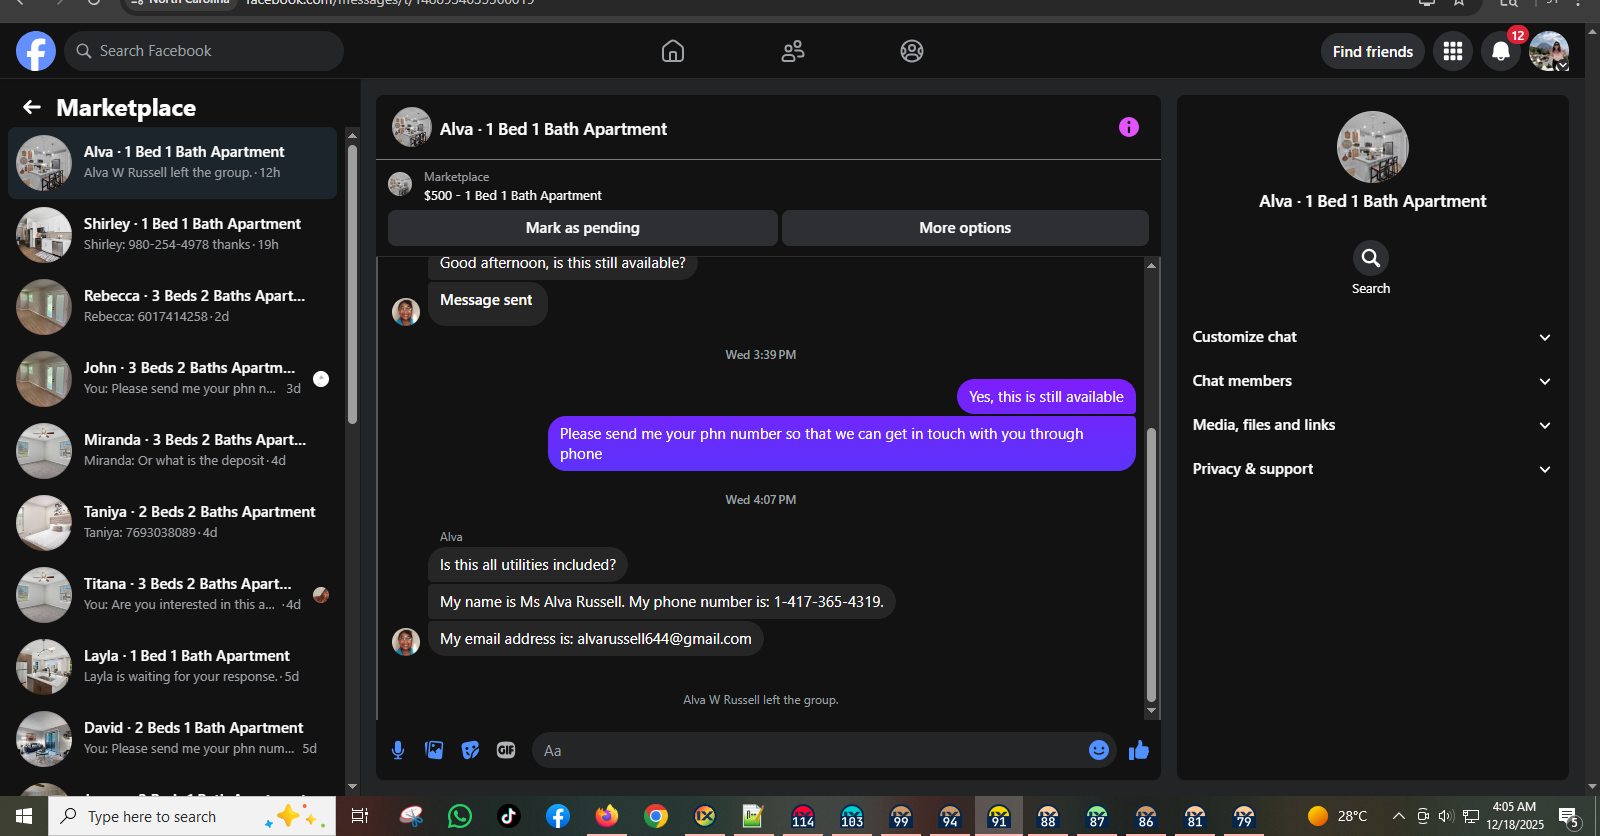This screenshot has height=836, width=1600.
Task: Show hidden system tray icons
Action: [x=1399, y=816]
